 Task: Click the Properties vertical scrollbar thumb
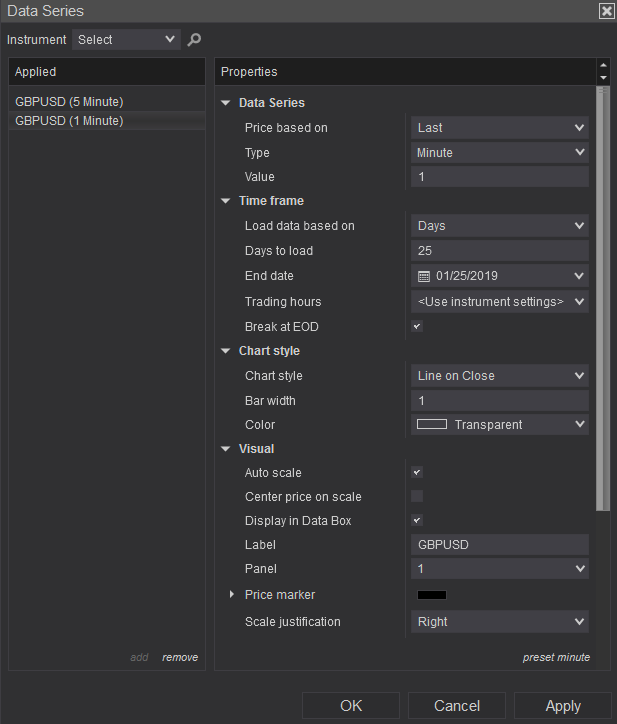point(603,299)
